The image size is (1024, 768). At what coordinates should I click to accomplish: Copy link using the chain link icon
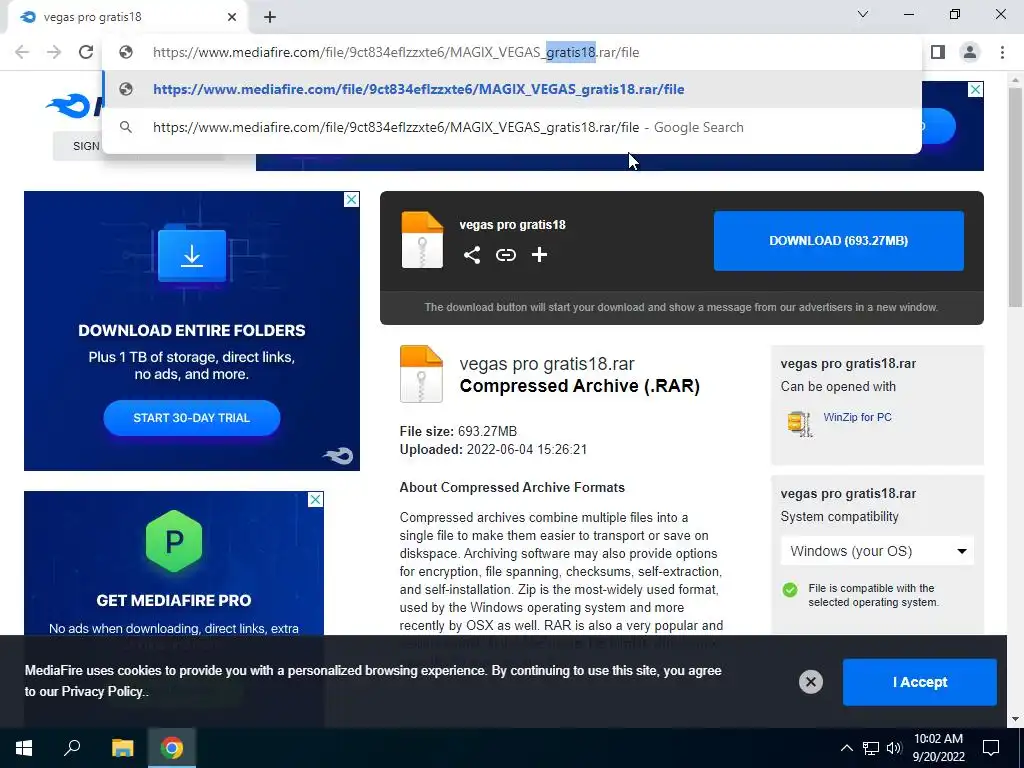[x=505, y=255]
